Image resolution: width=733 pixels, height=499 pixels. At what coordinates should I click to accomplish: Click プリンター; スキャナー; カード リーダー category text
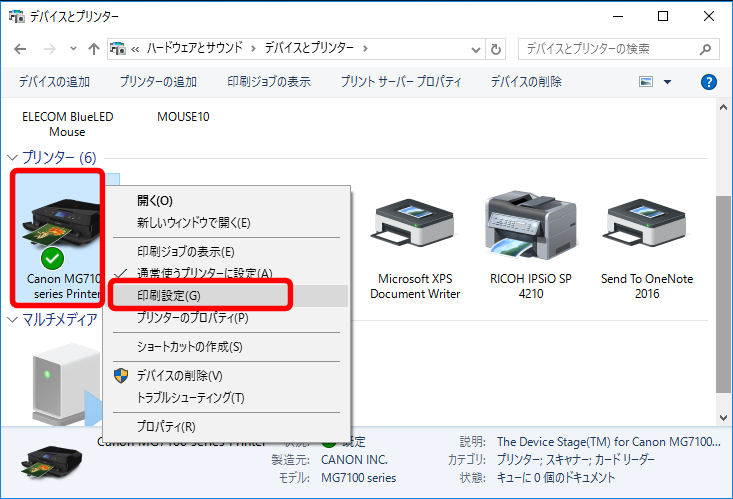click(575, 460)
